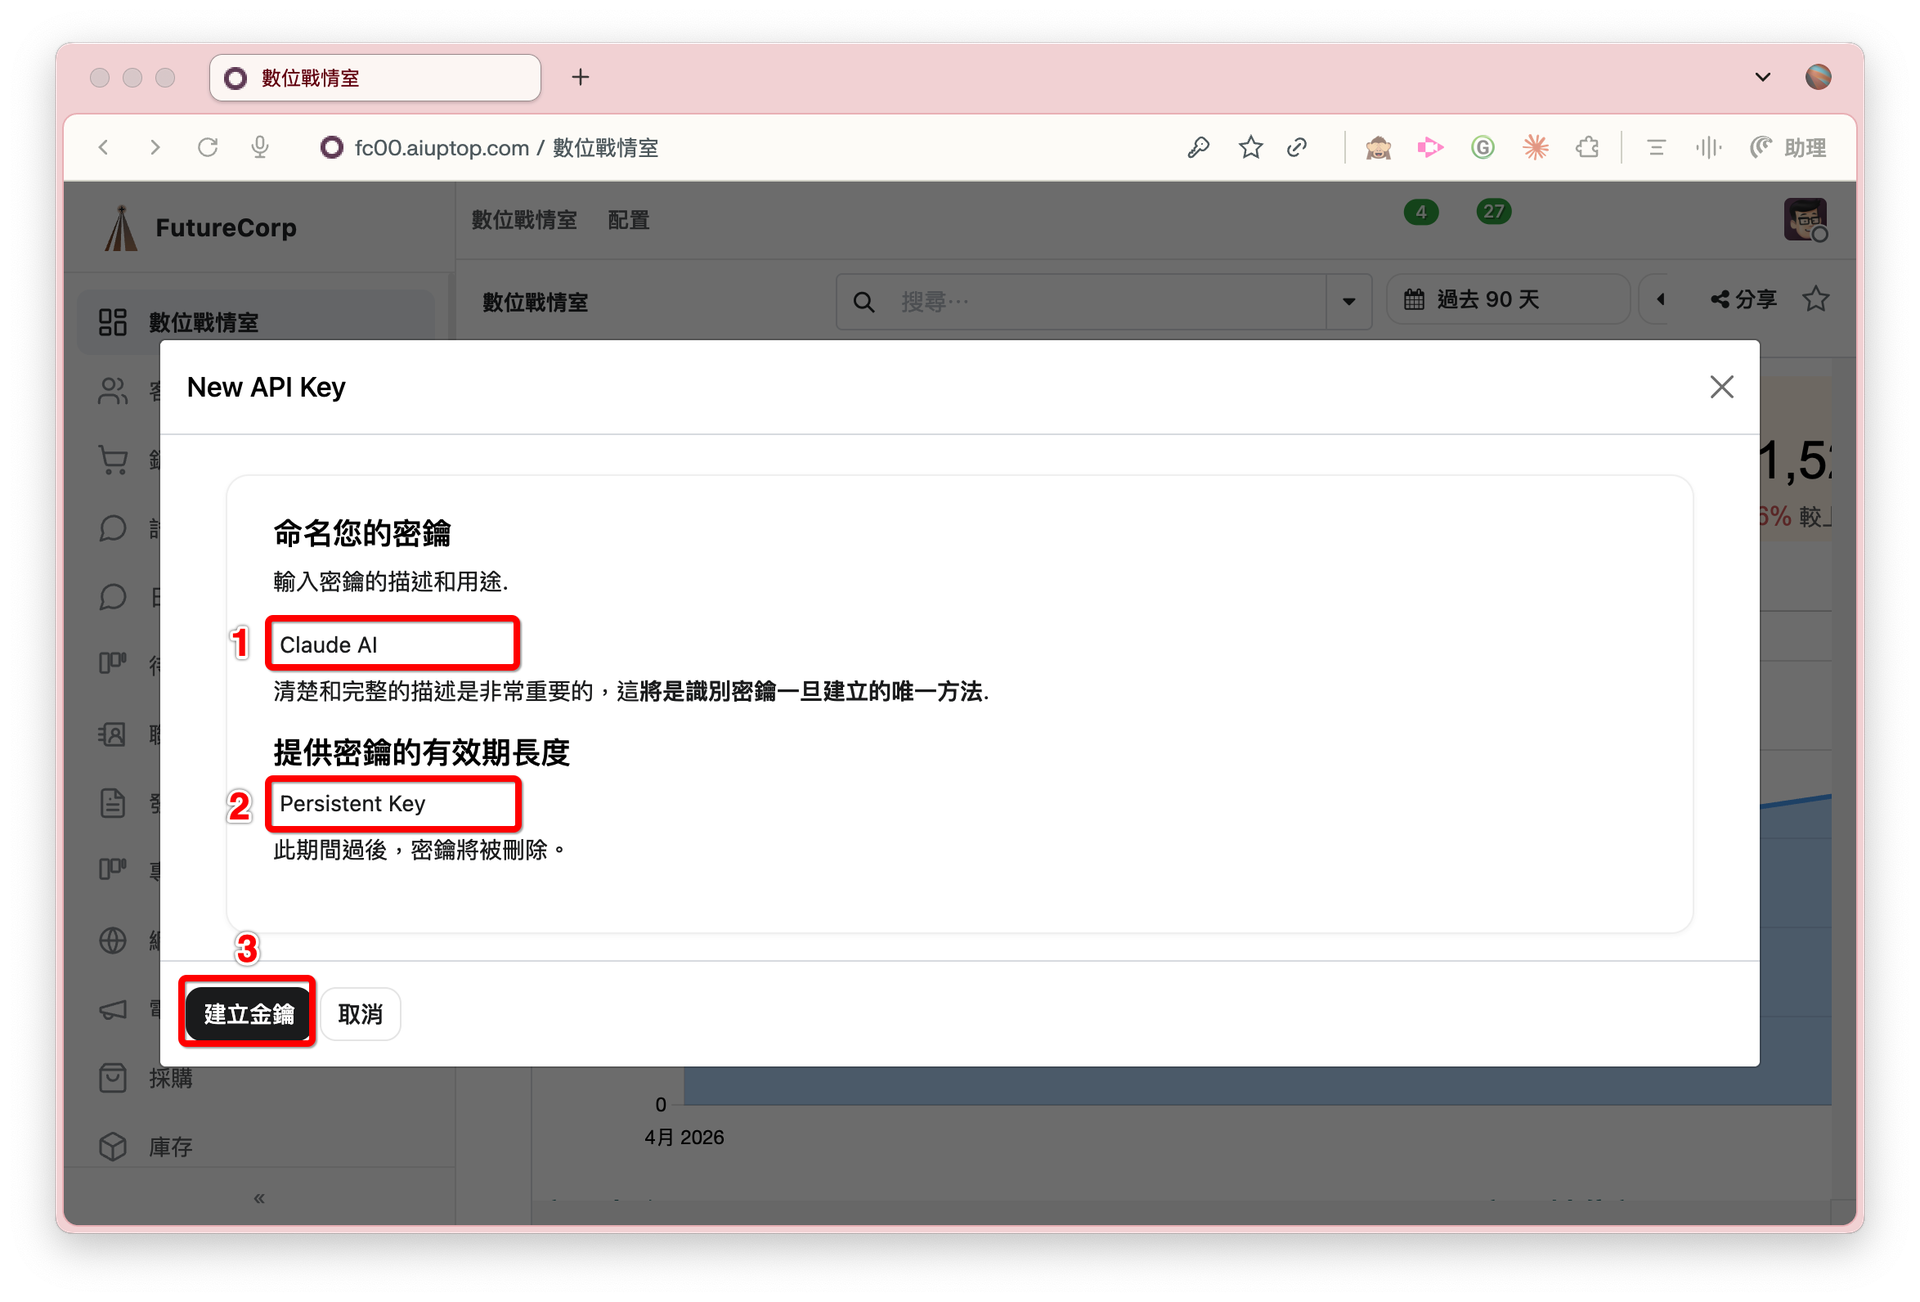Go back with the browser back arrow

tap(104, 148)
